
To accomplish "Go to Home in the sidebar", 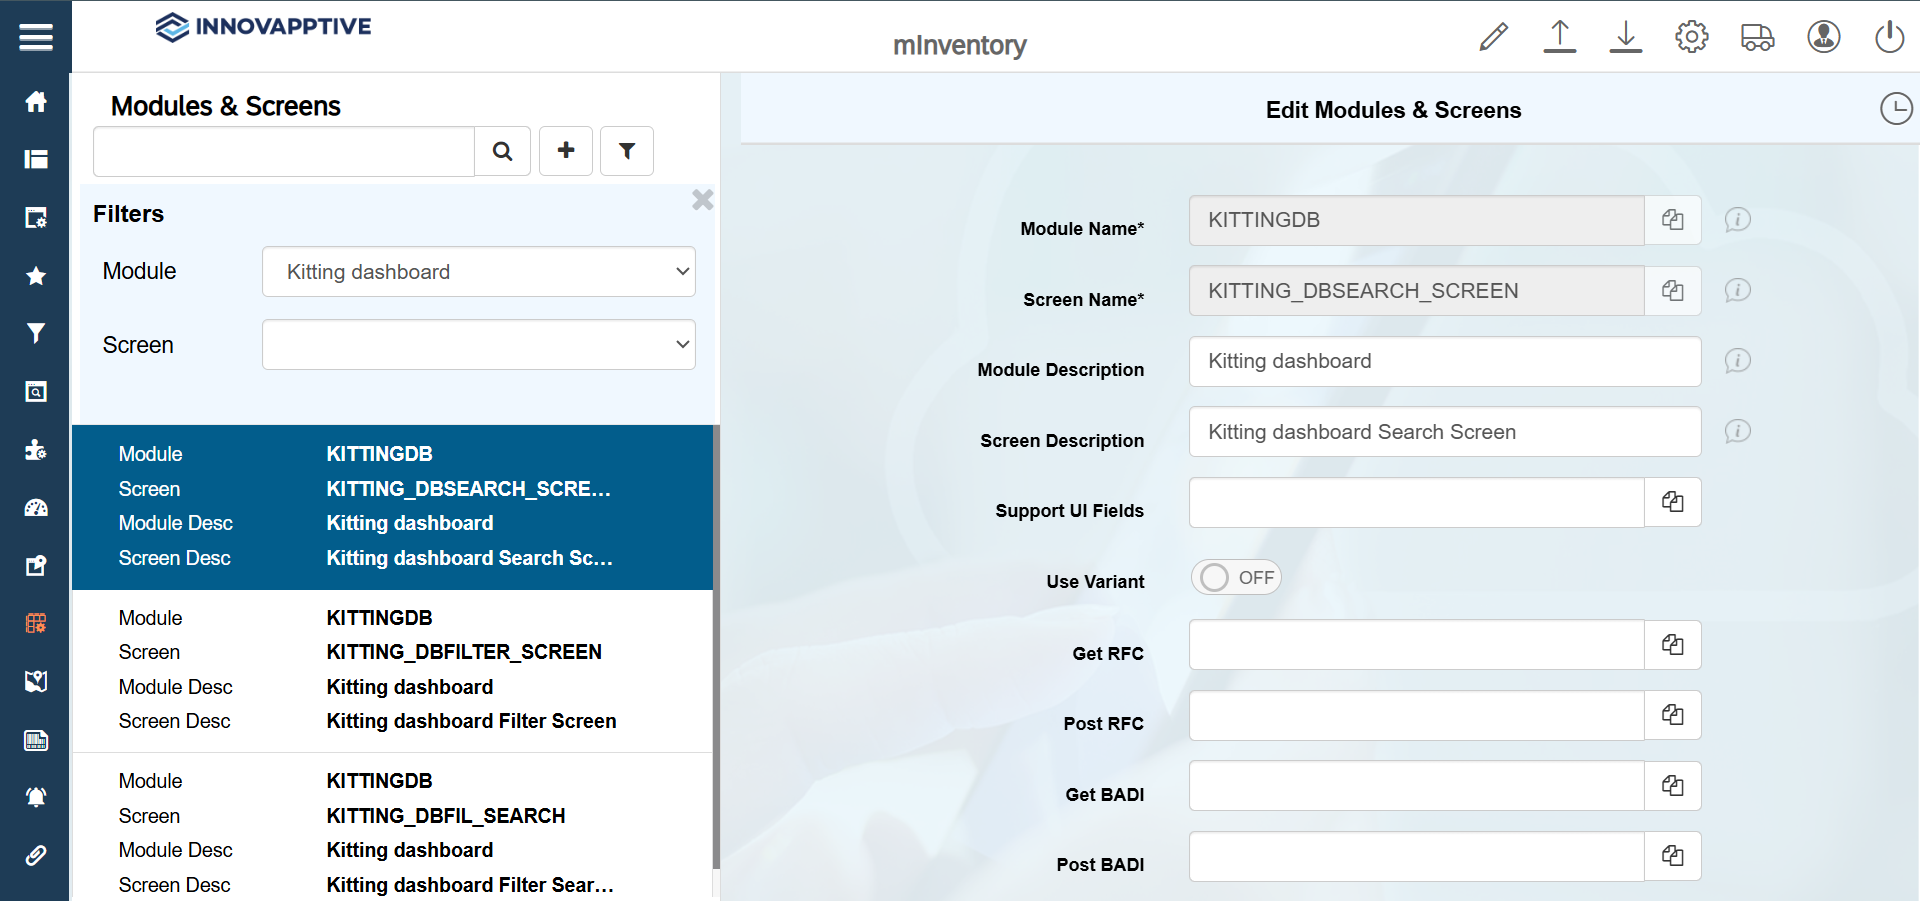I will [x=36, y=102].
